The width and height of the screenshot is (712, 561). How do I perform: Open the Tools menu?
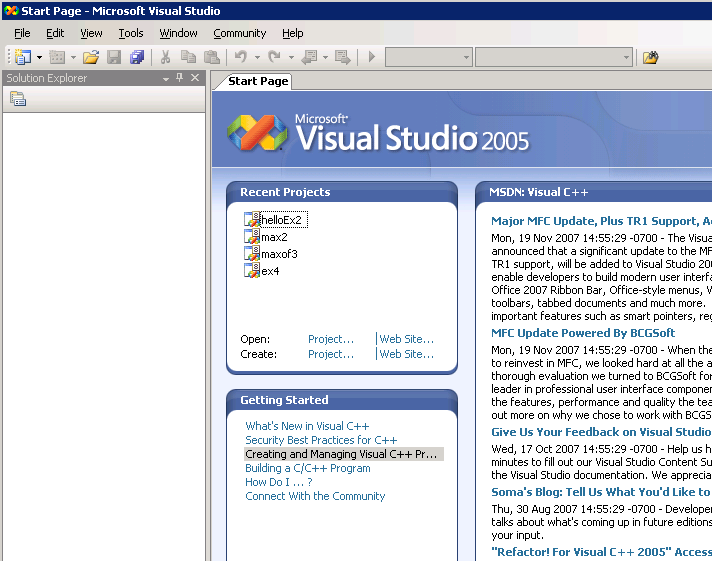click(131, 33)
